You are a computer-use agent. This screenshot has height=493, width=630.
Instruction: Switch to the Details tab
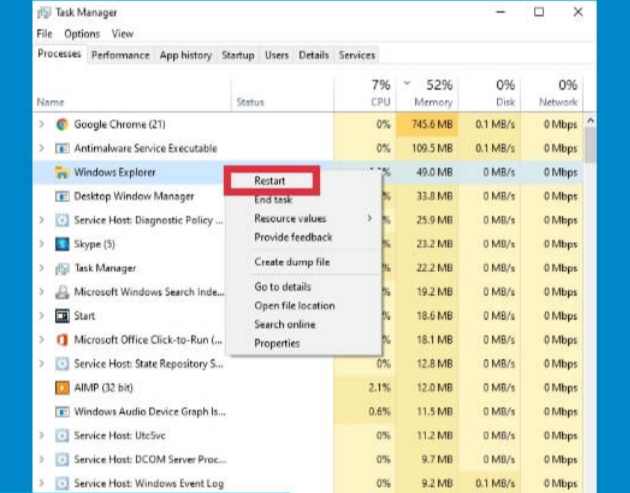(314, 55)
